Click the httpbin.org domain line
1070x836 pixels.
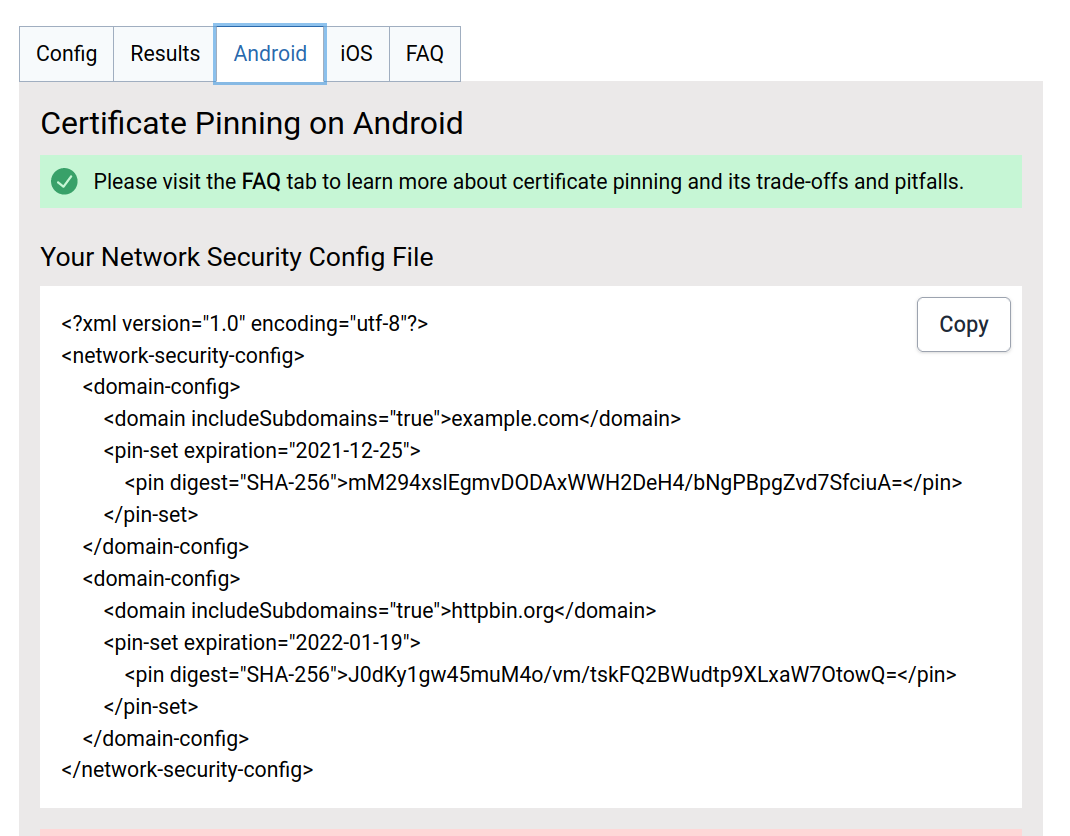pyautogui.click(x=380, y=611)
